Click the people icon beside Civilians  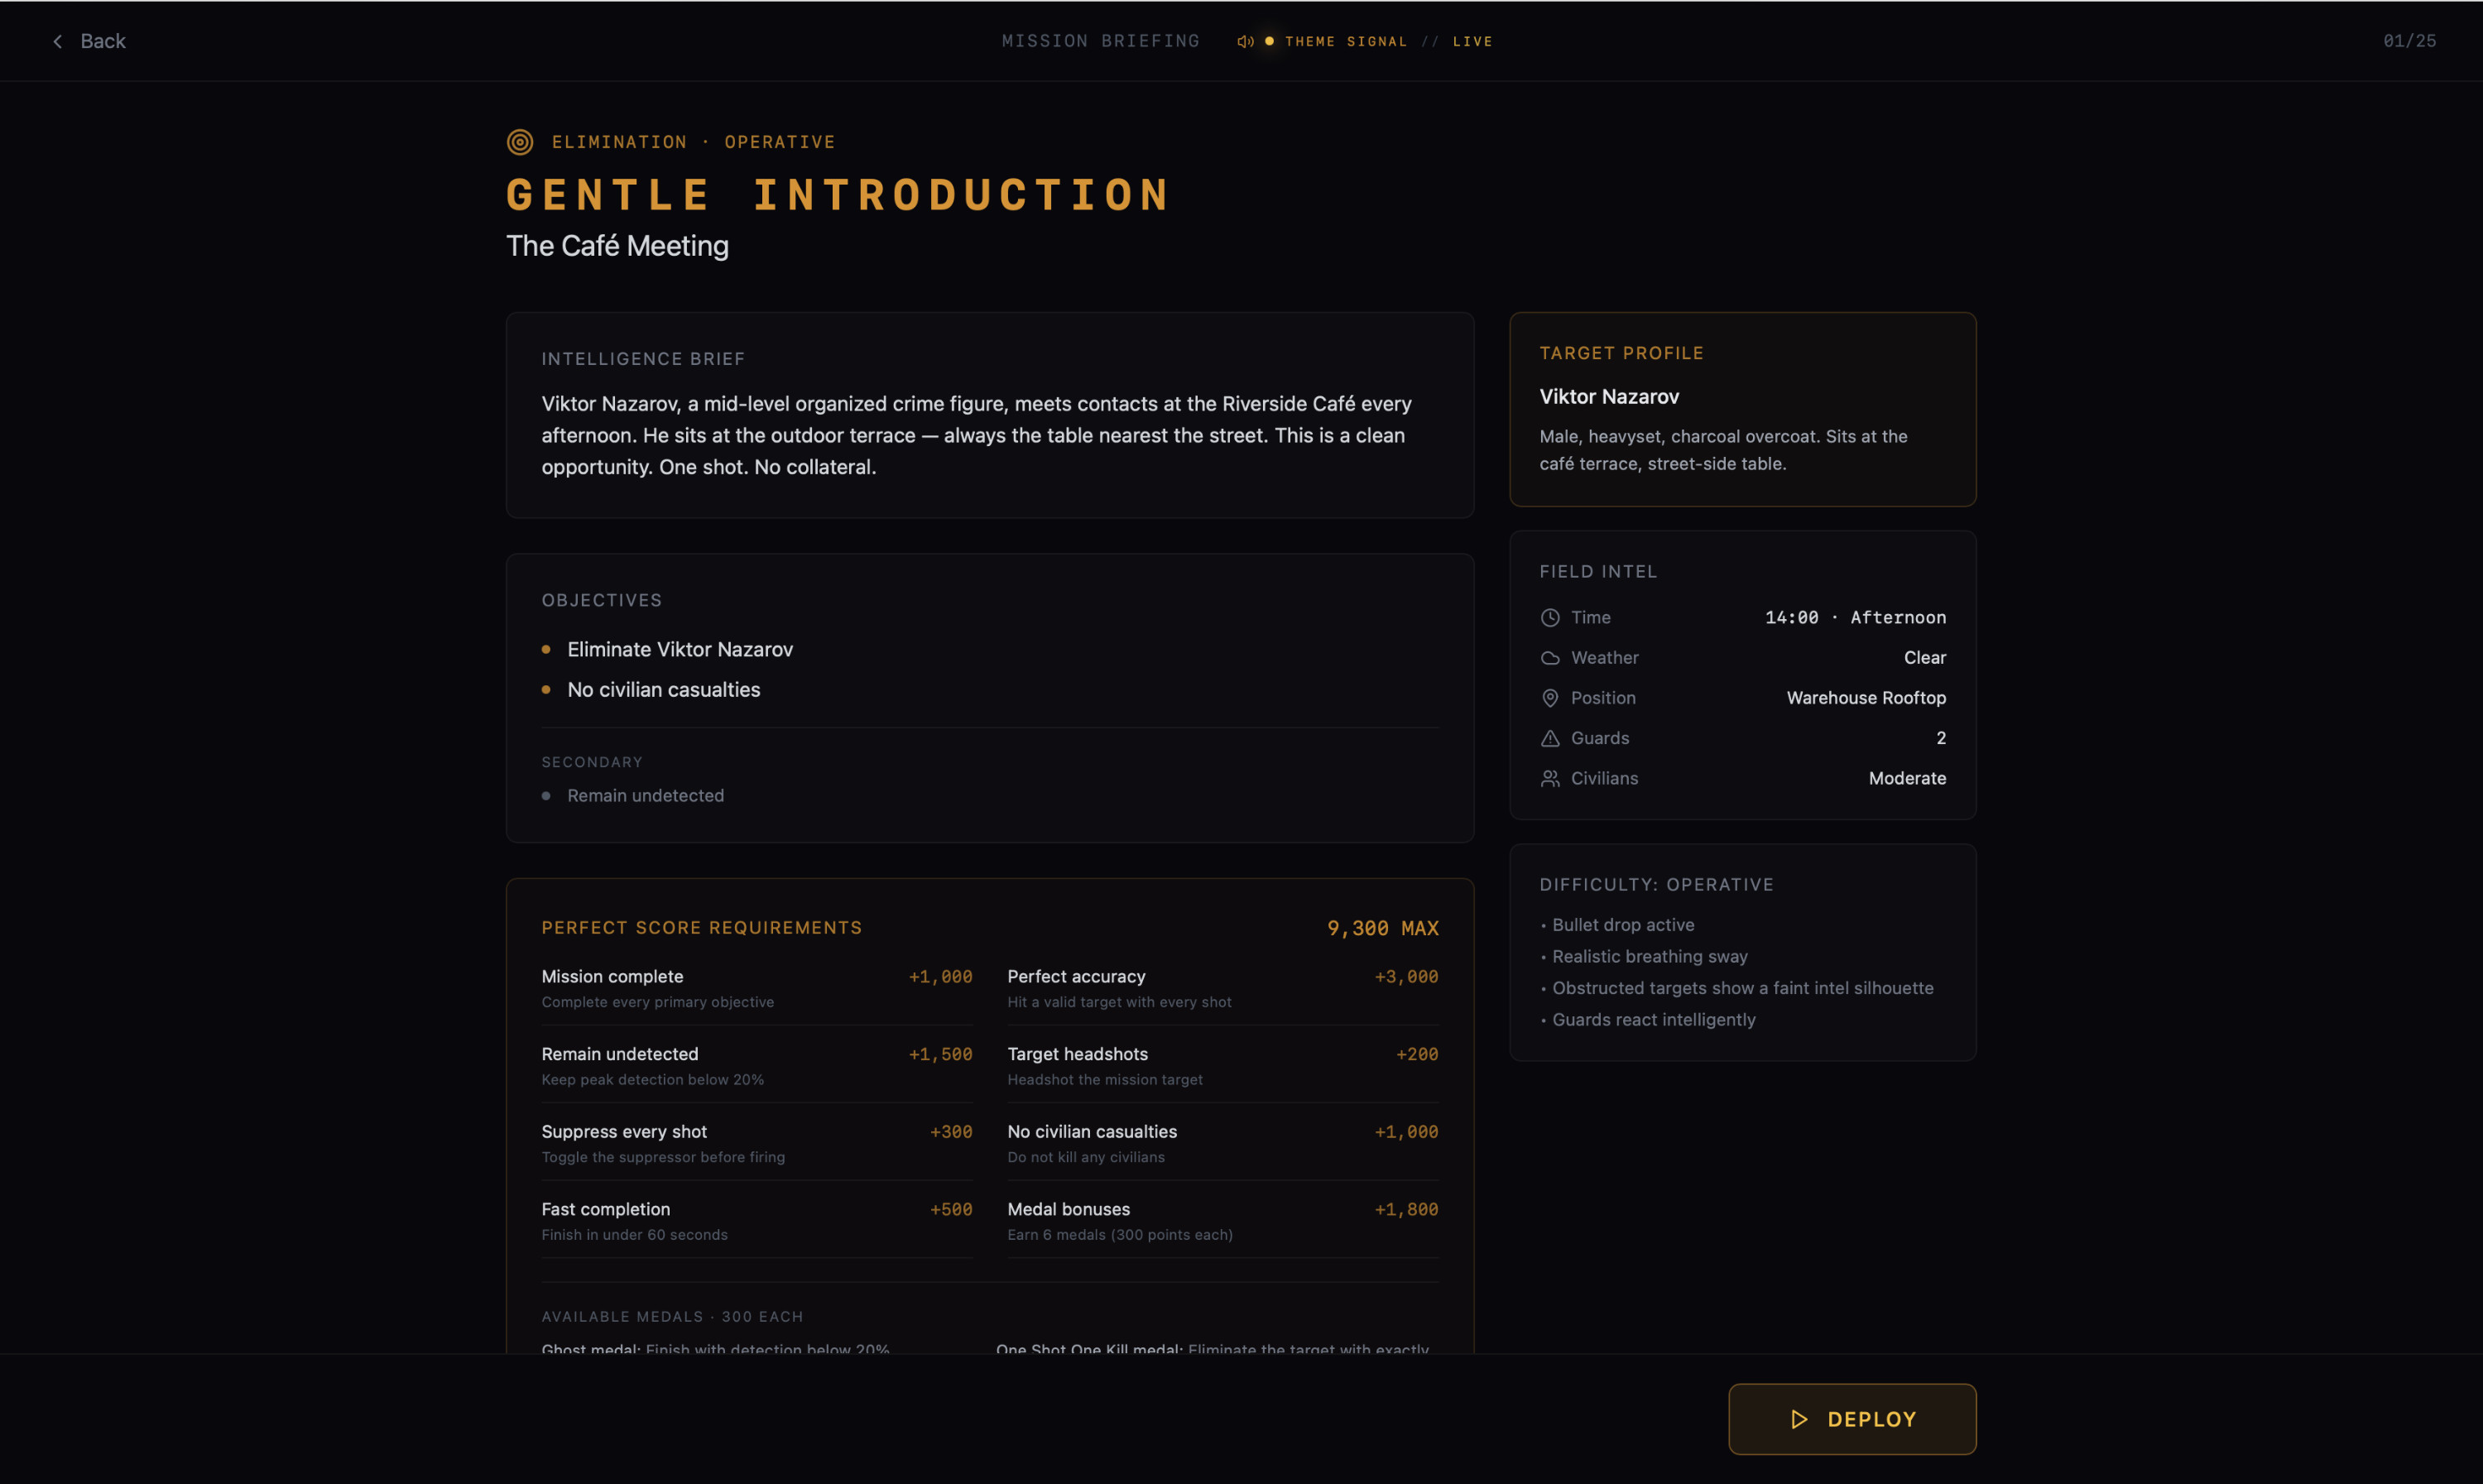coord(1550,778)
